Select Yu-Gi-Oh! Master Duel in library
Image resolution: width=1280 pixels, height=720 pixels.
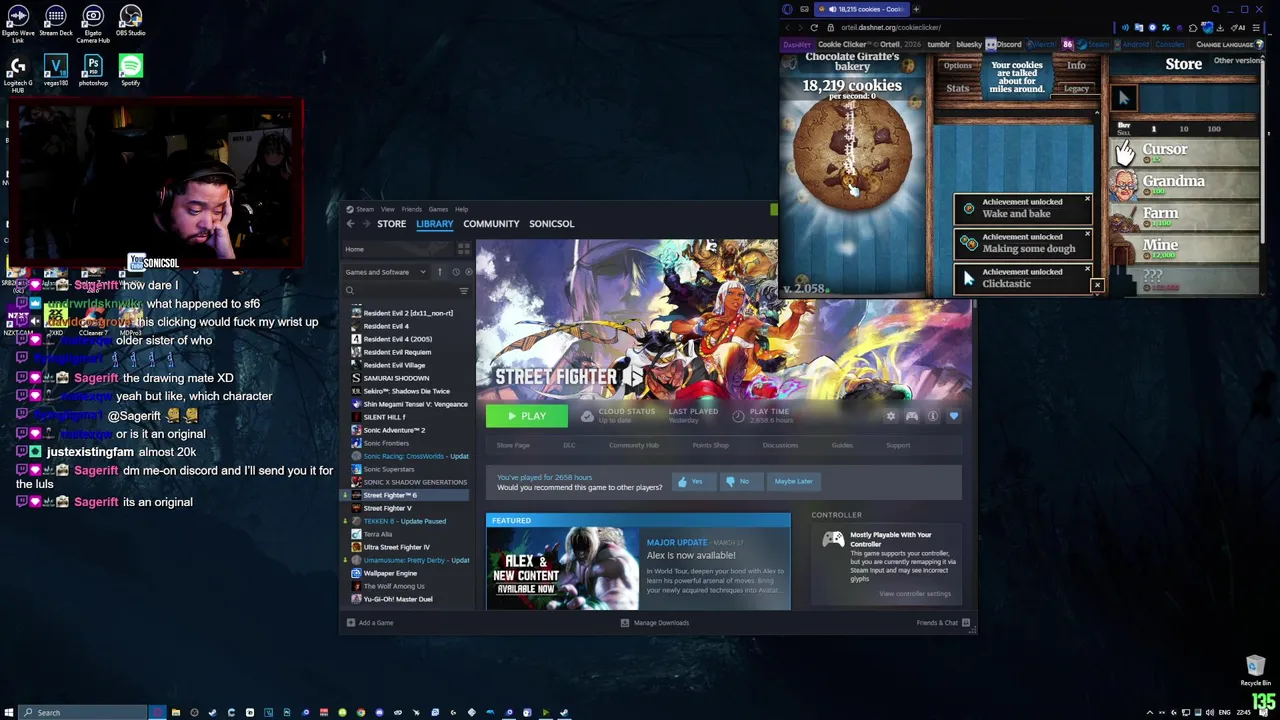click(x=398, y=599)
